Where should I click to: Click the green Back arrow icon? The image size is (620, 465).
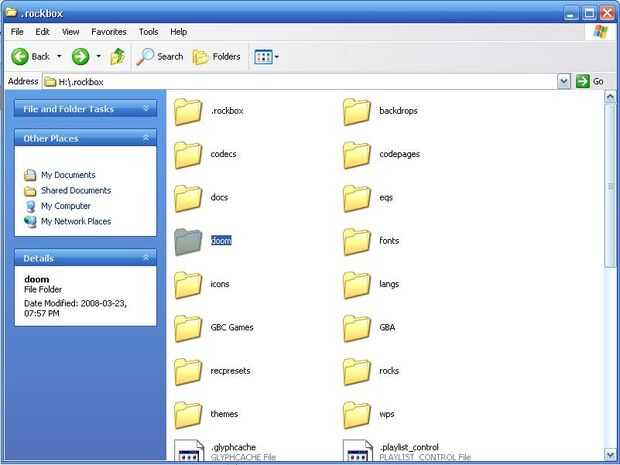[x=20, y=57]
